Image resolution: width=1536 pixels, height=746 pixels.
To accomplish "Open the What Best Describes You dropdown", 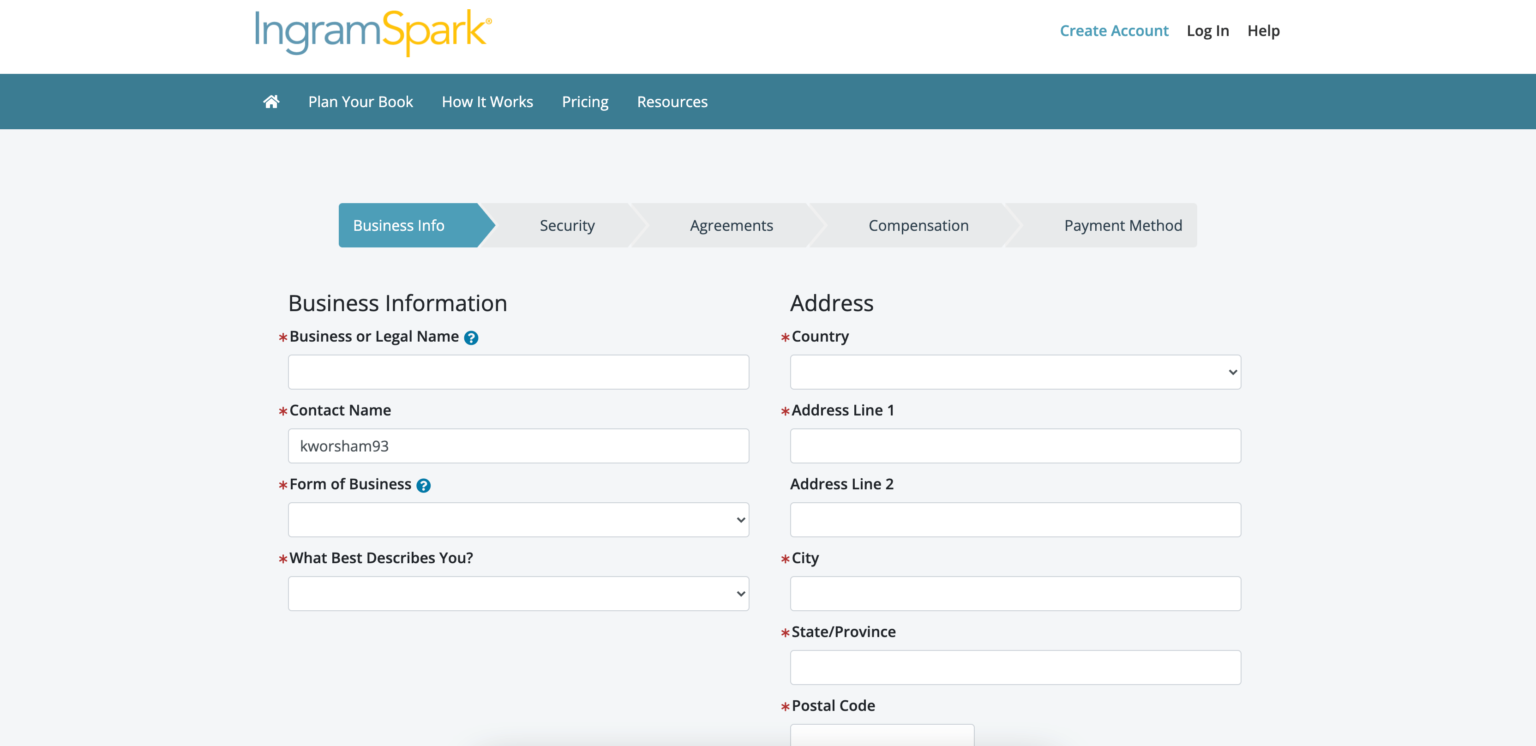I will click(x=518, y=593).
